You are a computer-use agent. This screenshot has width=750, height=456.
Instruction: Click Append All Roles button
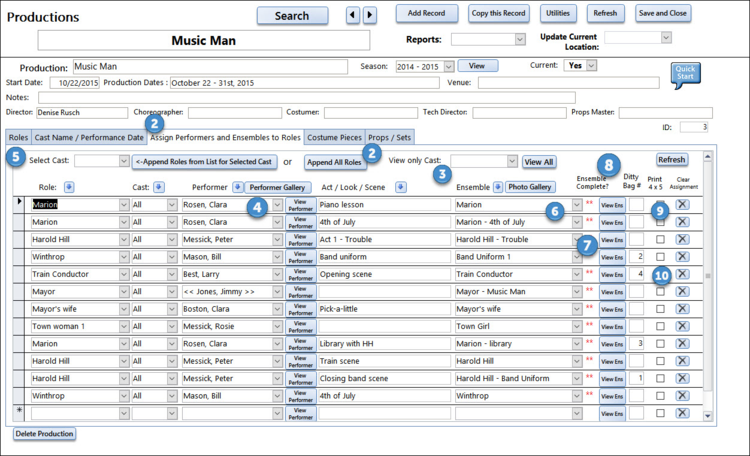334,162
